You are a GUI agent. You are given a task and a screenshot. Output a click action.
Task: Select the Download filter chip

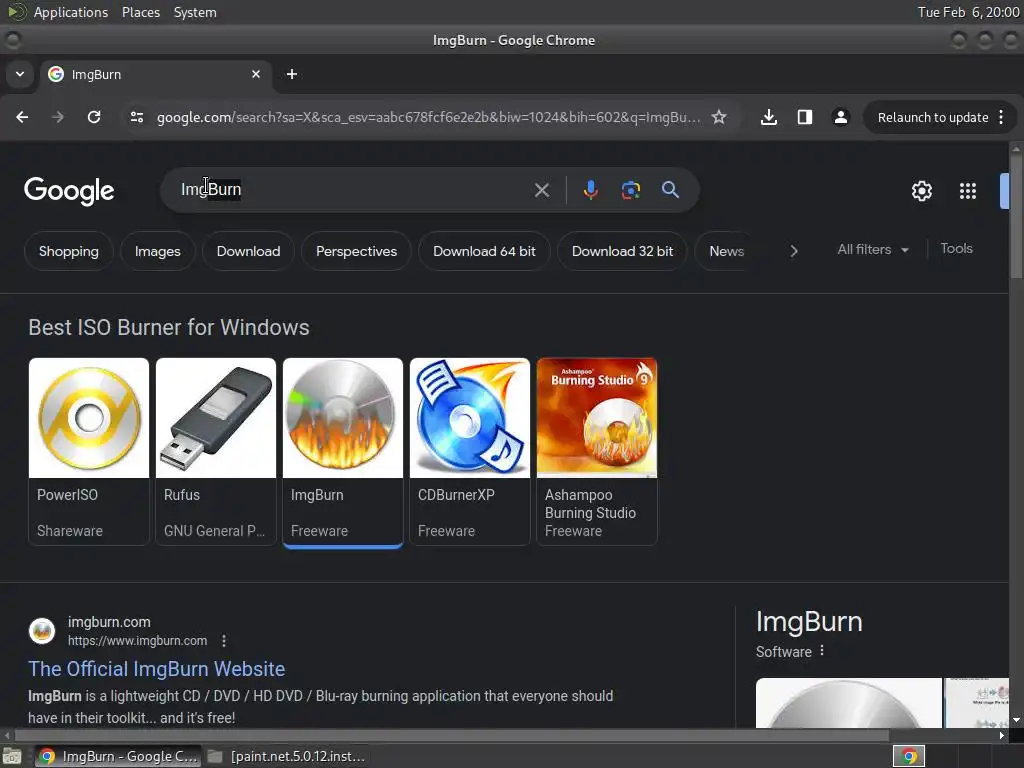(248, 251)
